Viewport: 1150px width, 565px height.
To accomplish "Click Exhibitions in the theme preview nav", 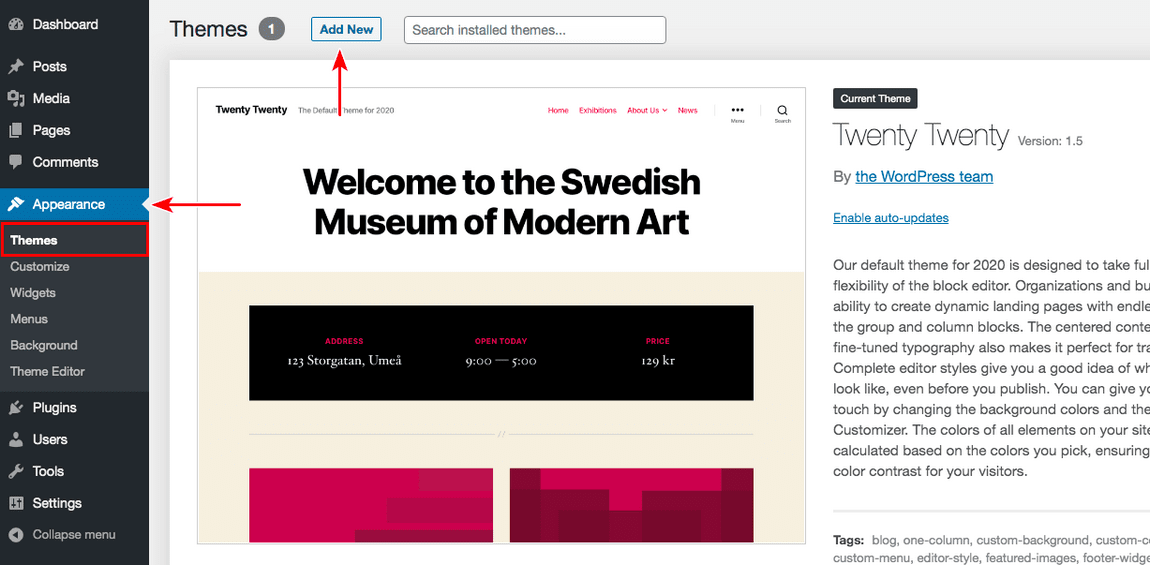I will (x=598, y=110).
